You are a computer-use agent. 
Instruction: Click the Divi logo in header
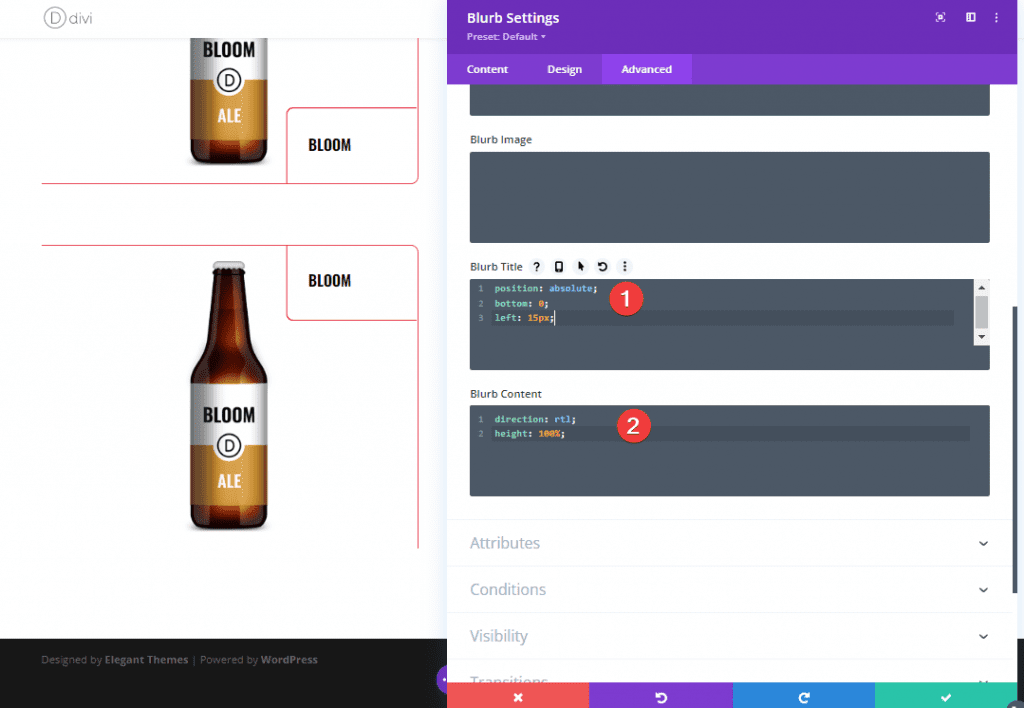[x=68, y=18]
